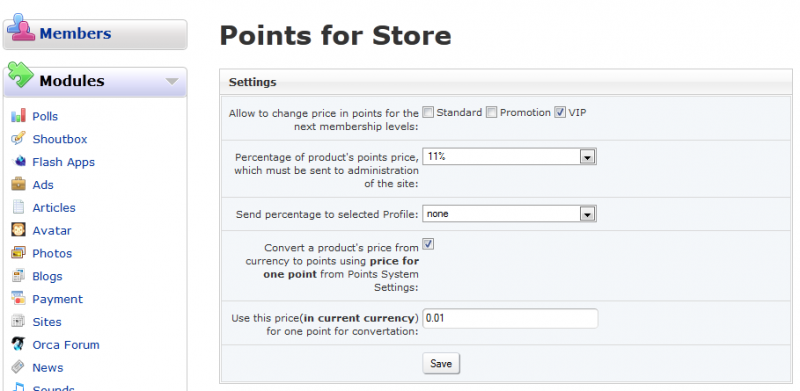Click the Payment icon in sidebar

(x=18, y=299)
